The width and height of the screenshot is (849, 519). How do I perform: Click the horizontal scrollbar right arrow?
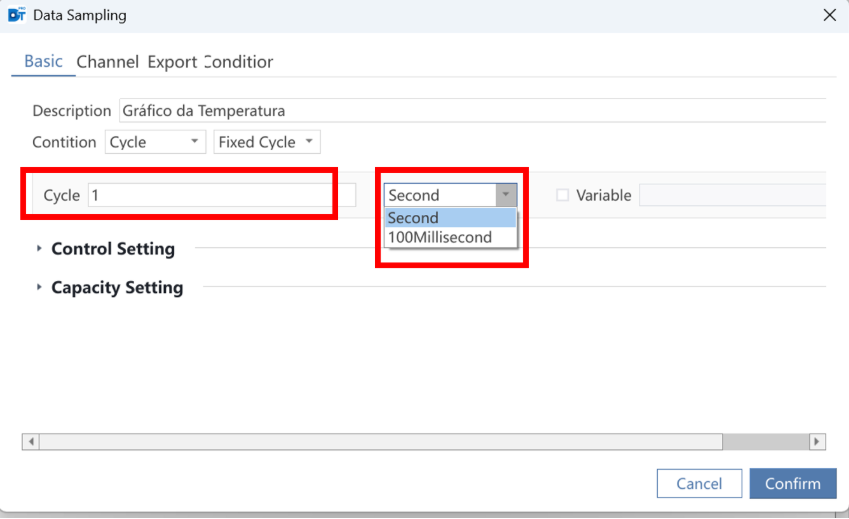(817, 442)
